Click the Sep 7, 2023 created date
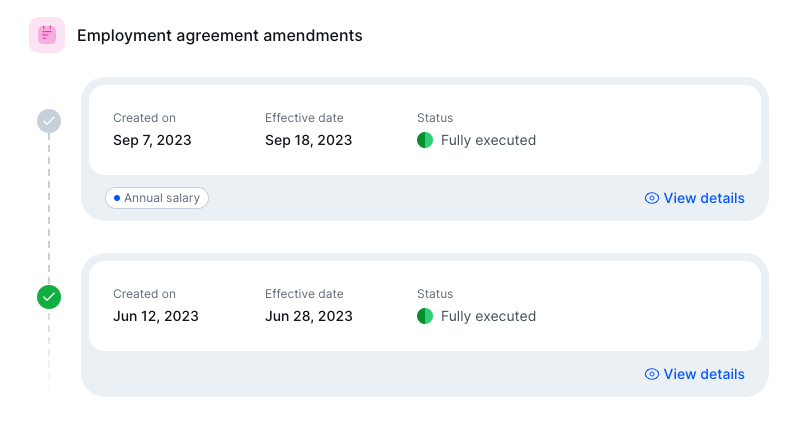The height and width of the screenshot is (424, 796). point(152,140)
